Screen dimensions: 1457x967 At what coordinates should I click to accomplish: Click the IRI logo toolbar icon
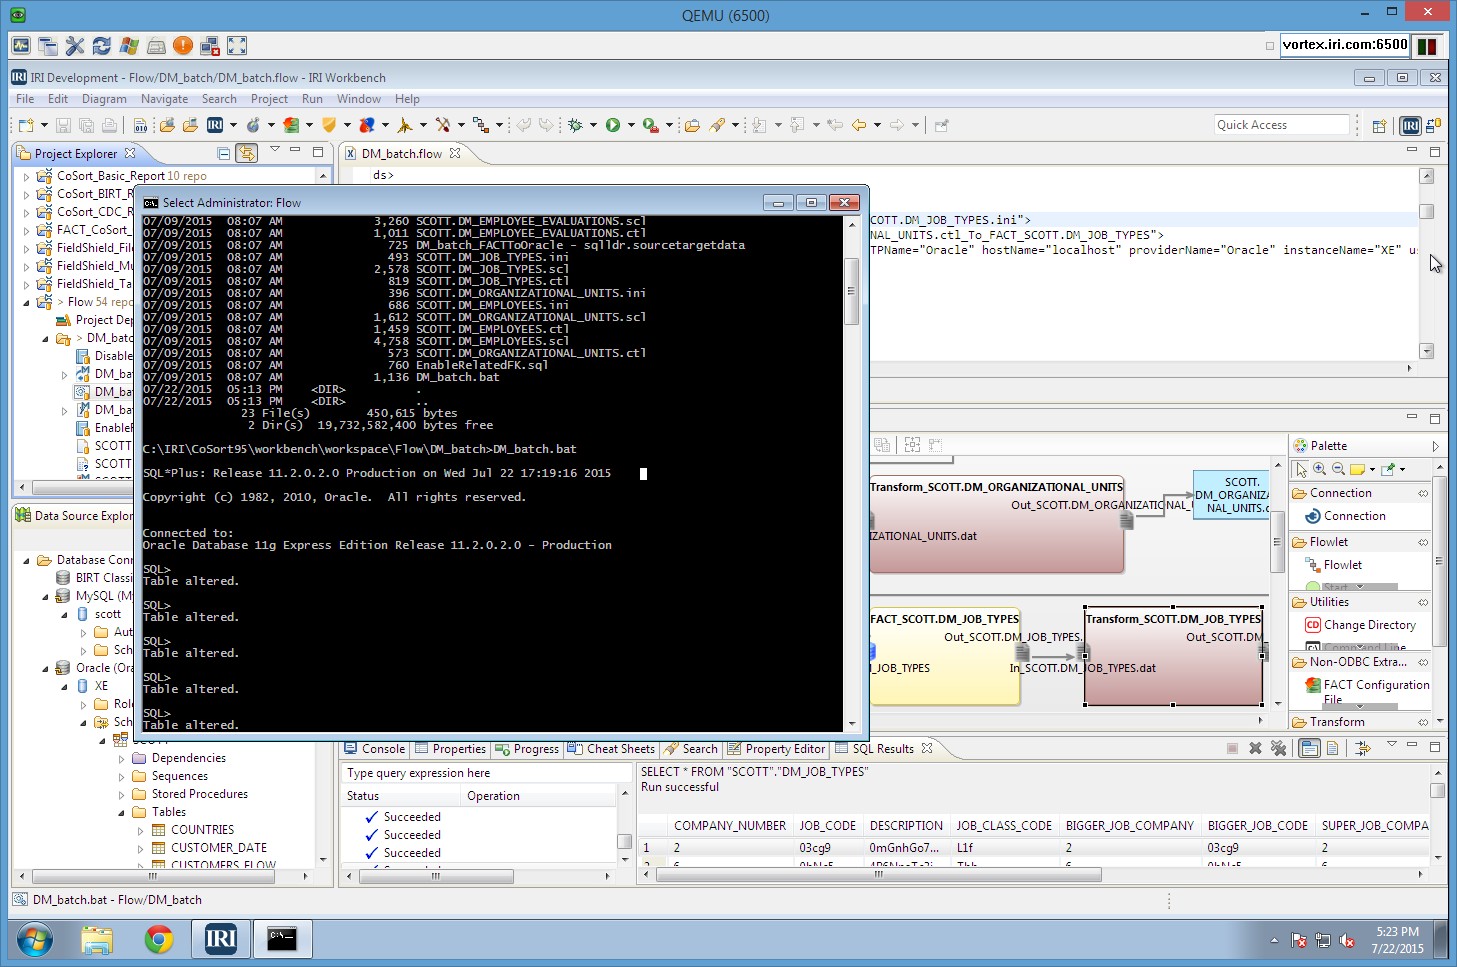tap(215, 125)
